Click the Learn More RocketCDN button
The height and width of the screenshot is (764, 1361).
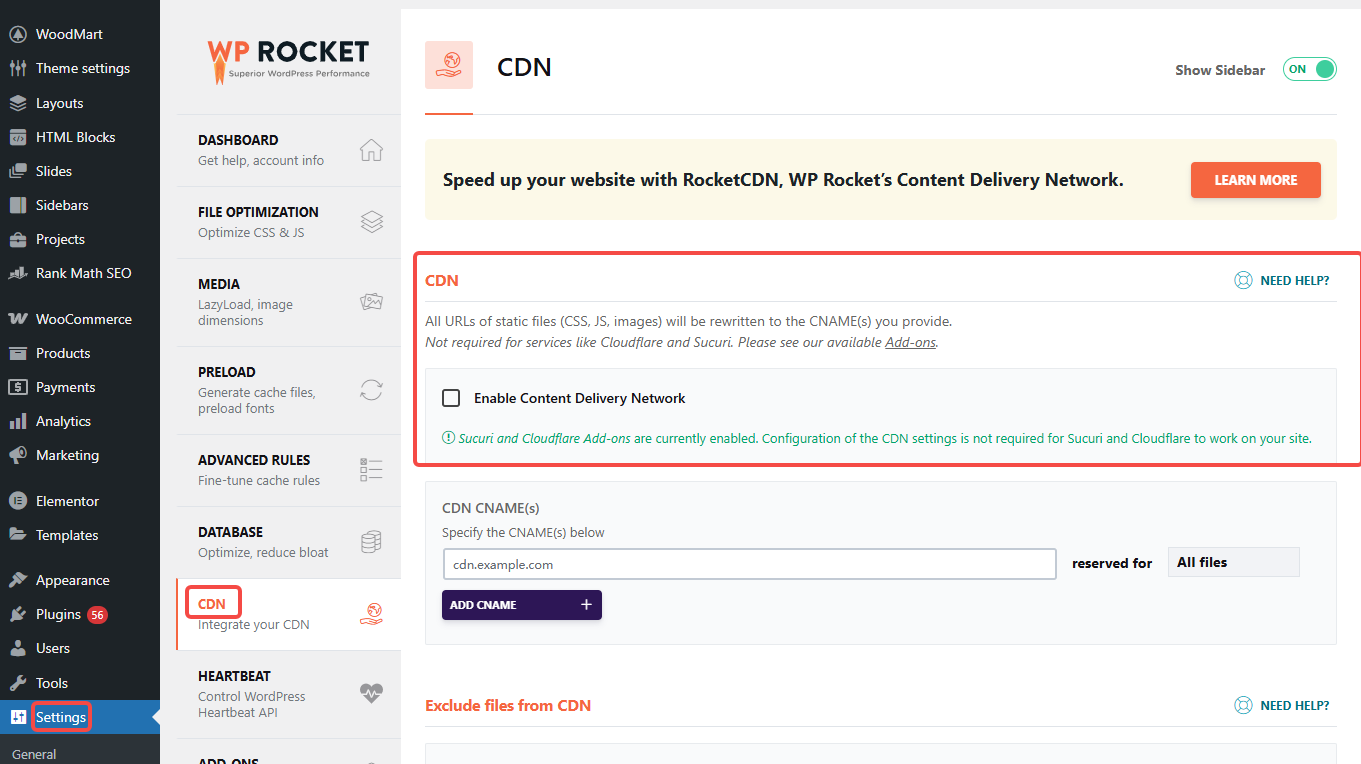(x=1255, y=180)
